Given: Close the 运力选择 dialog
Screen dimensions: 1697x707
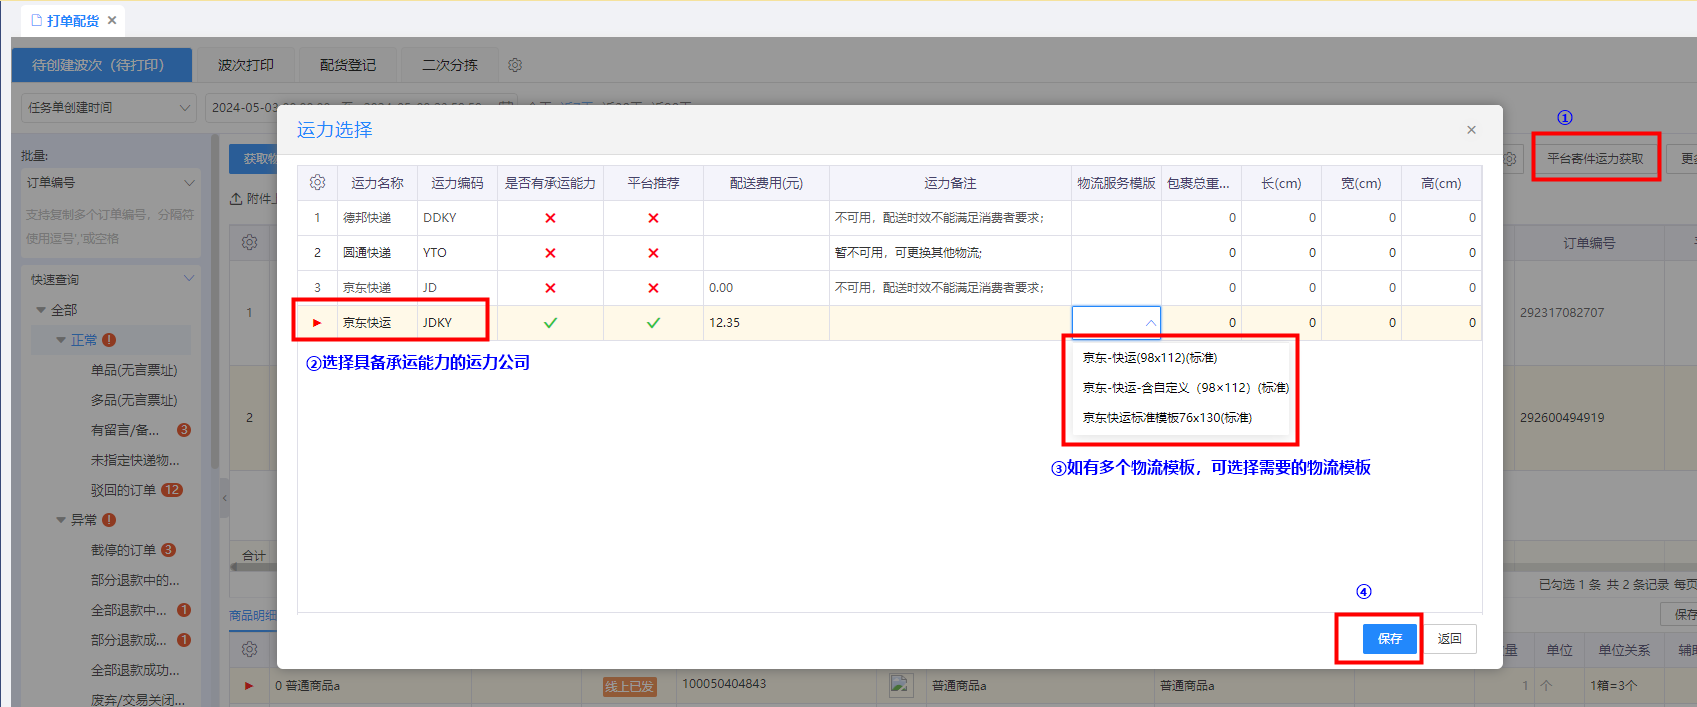Looking at the screenshot, I should point(1471,130).
